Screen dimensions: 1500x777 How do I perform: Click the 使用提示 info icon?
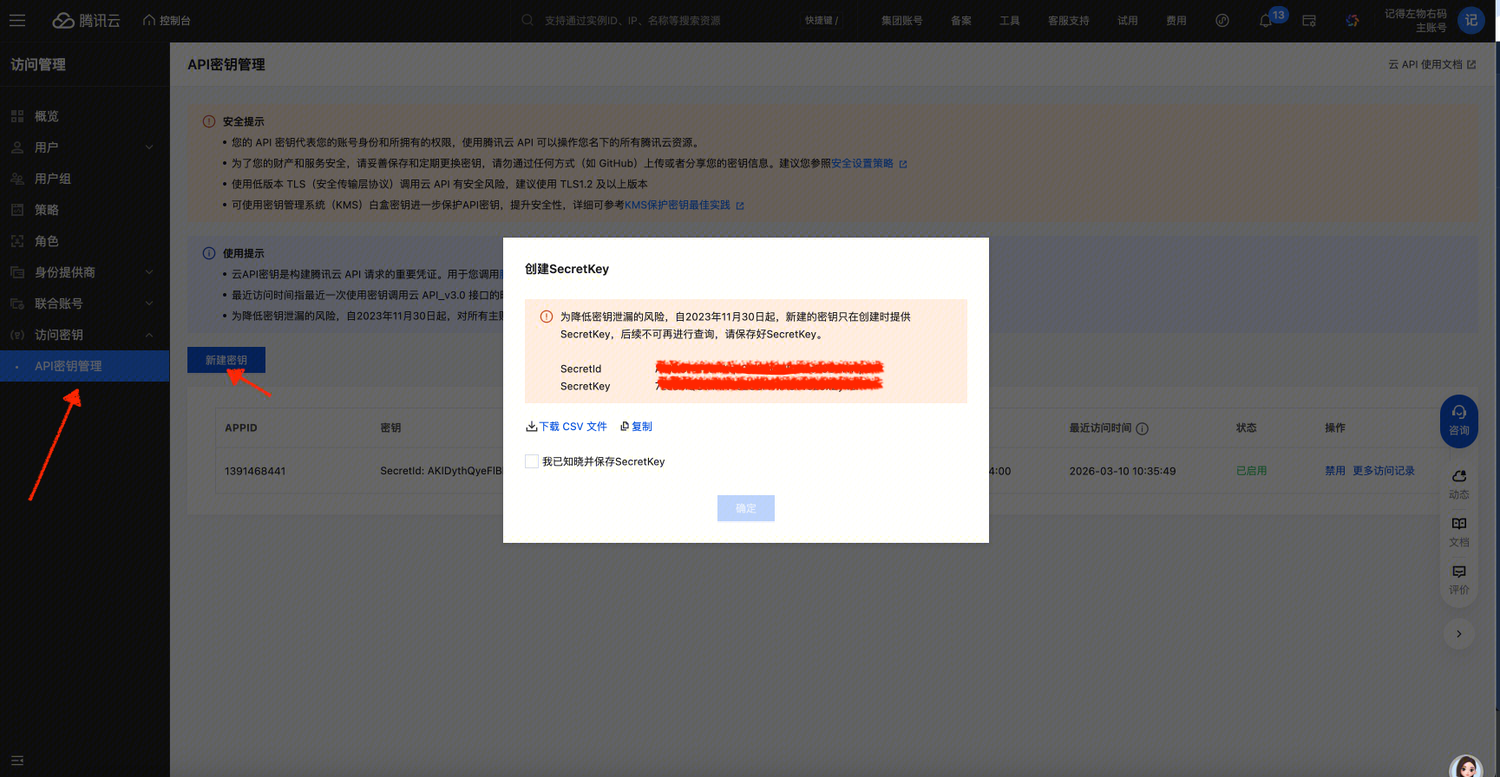pos(209,253)
